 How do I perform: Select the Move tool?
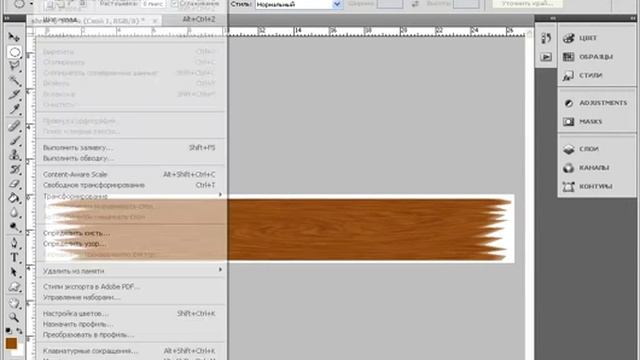tap(14, 38)
